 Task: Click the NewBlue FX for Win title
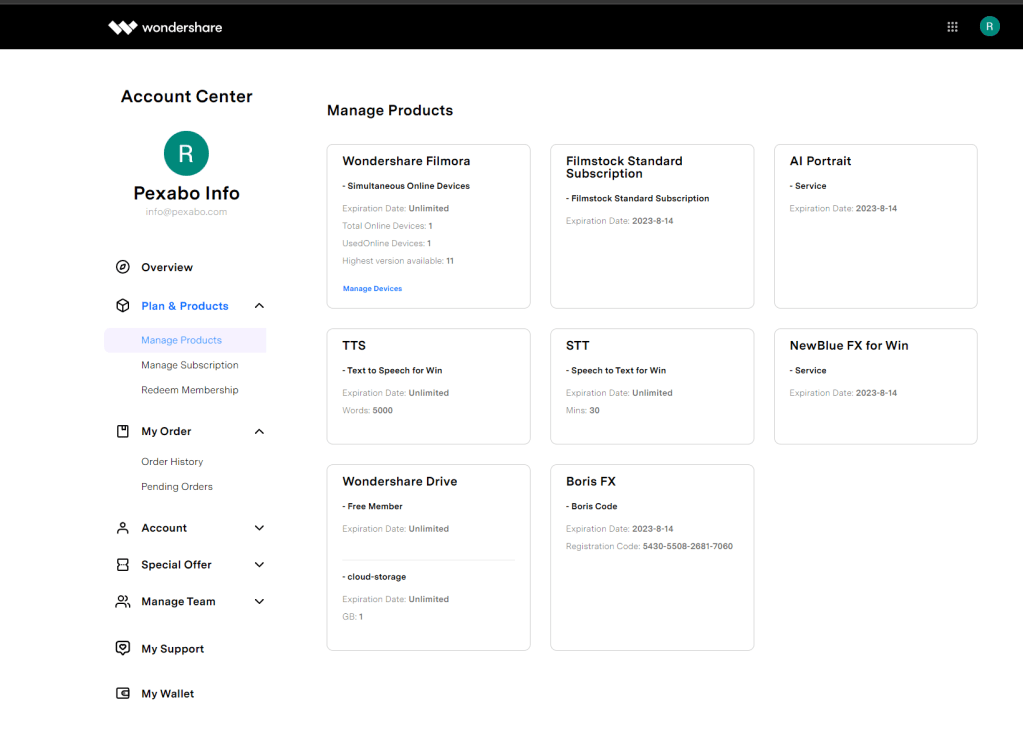pyautogui.click(x=849, y=346)
